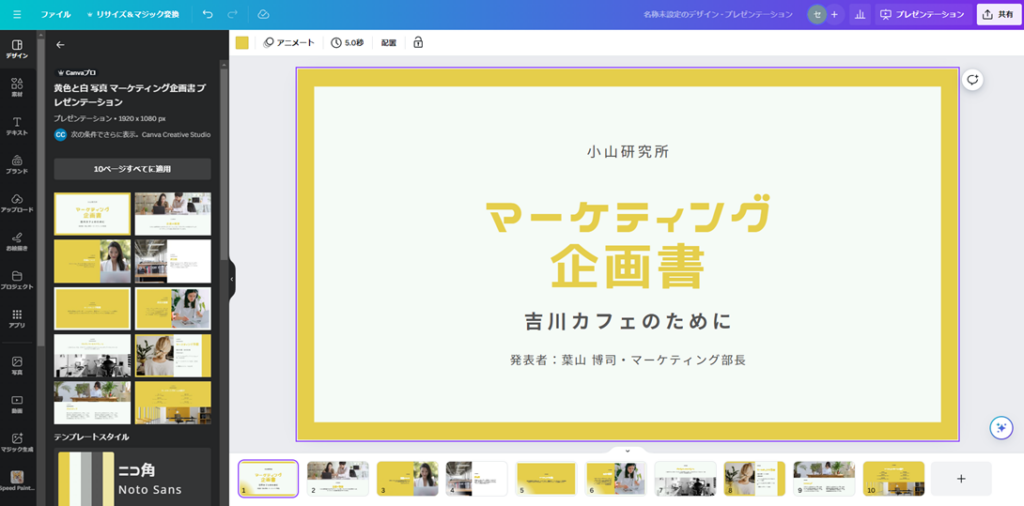1024x506 pixels.
Task: Click the yellow color swatch in toolbar
Action: [242, 43]
